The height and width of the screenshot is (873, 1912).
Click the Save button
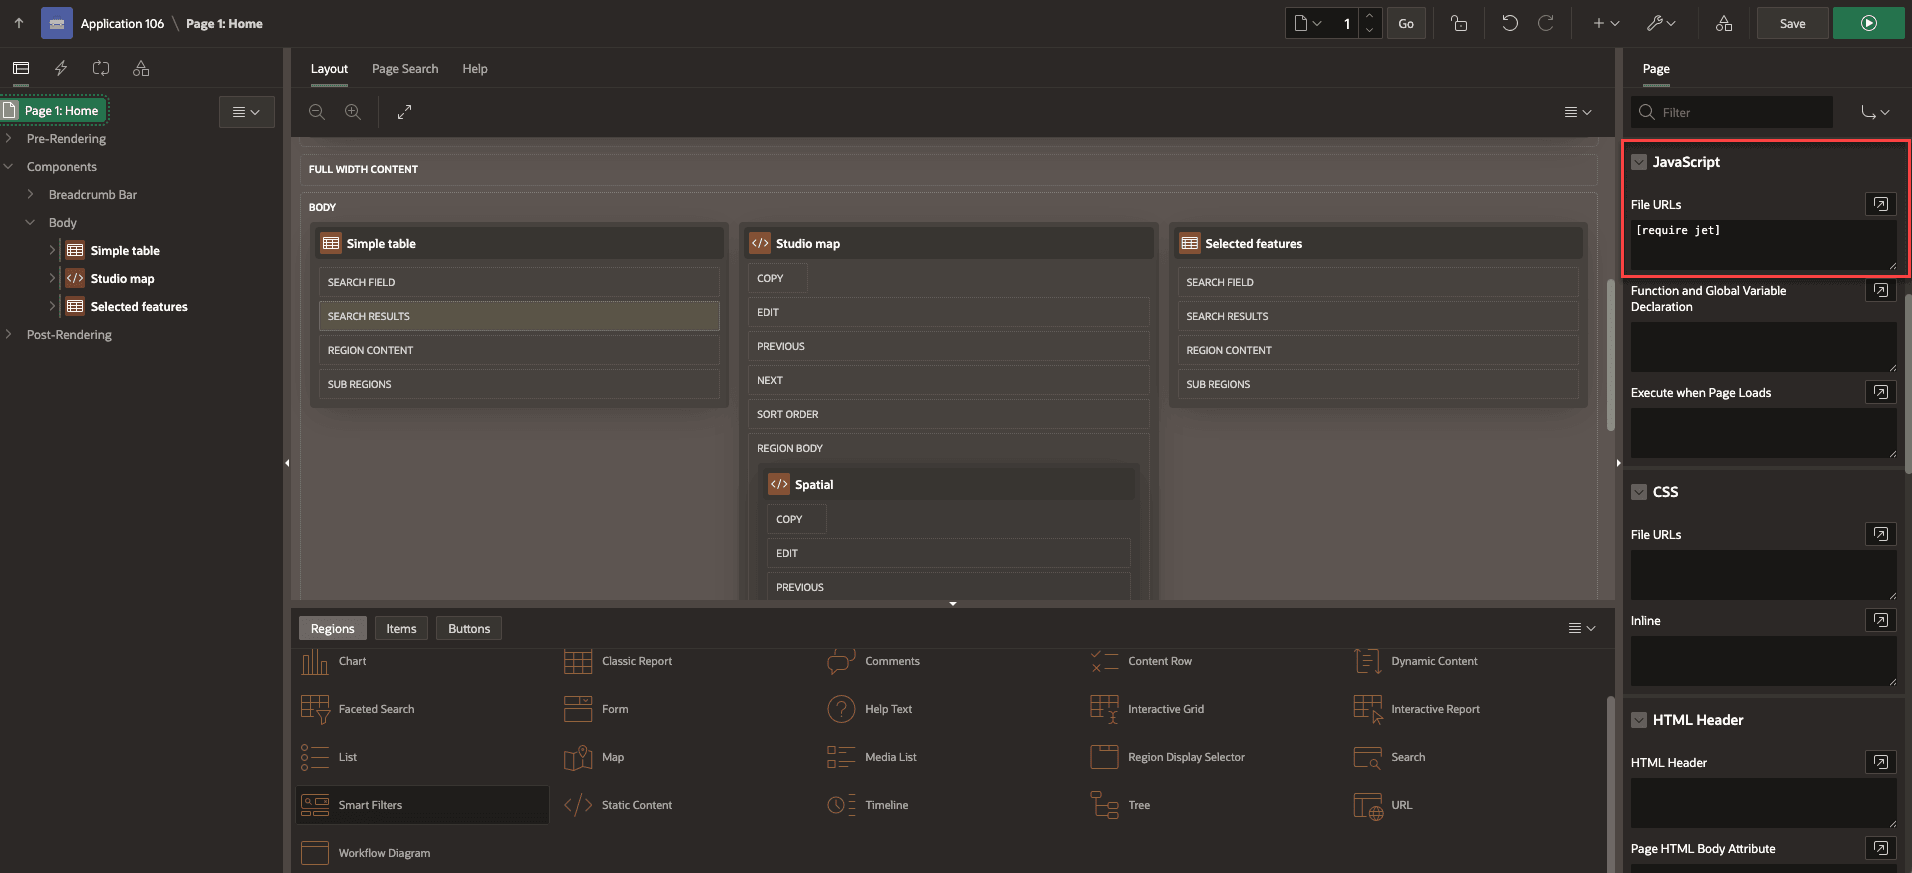coord(1792,23)
